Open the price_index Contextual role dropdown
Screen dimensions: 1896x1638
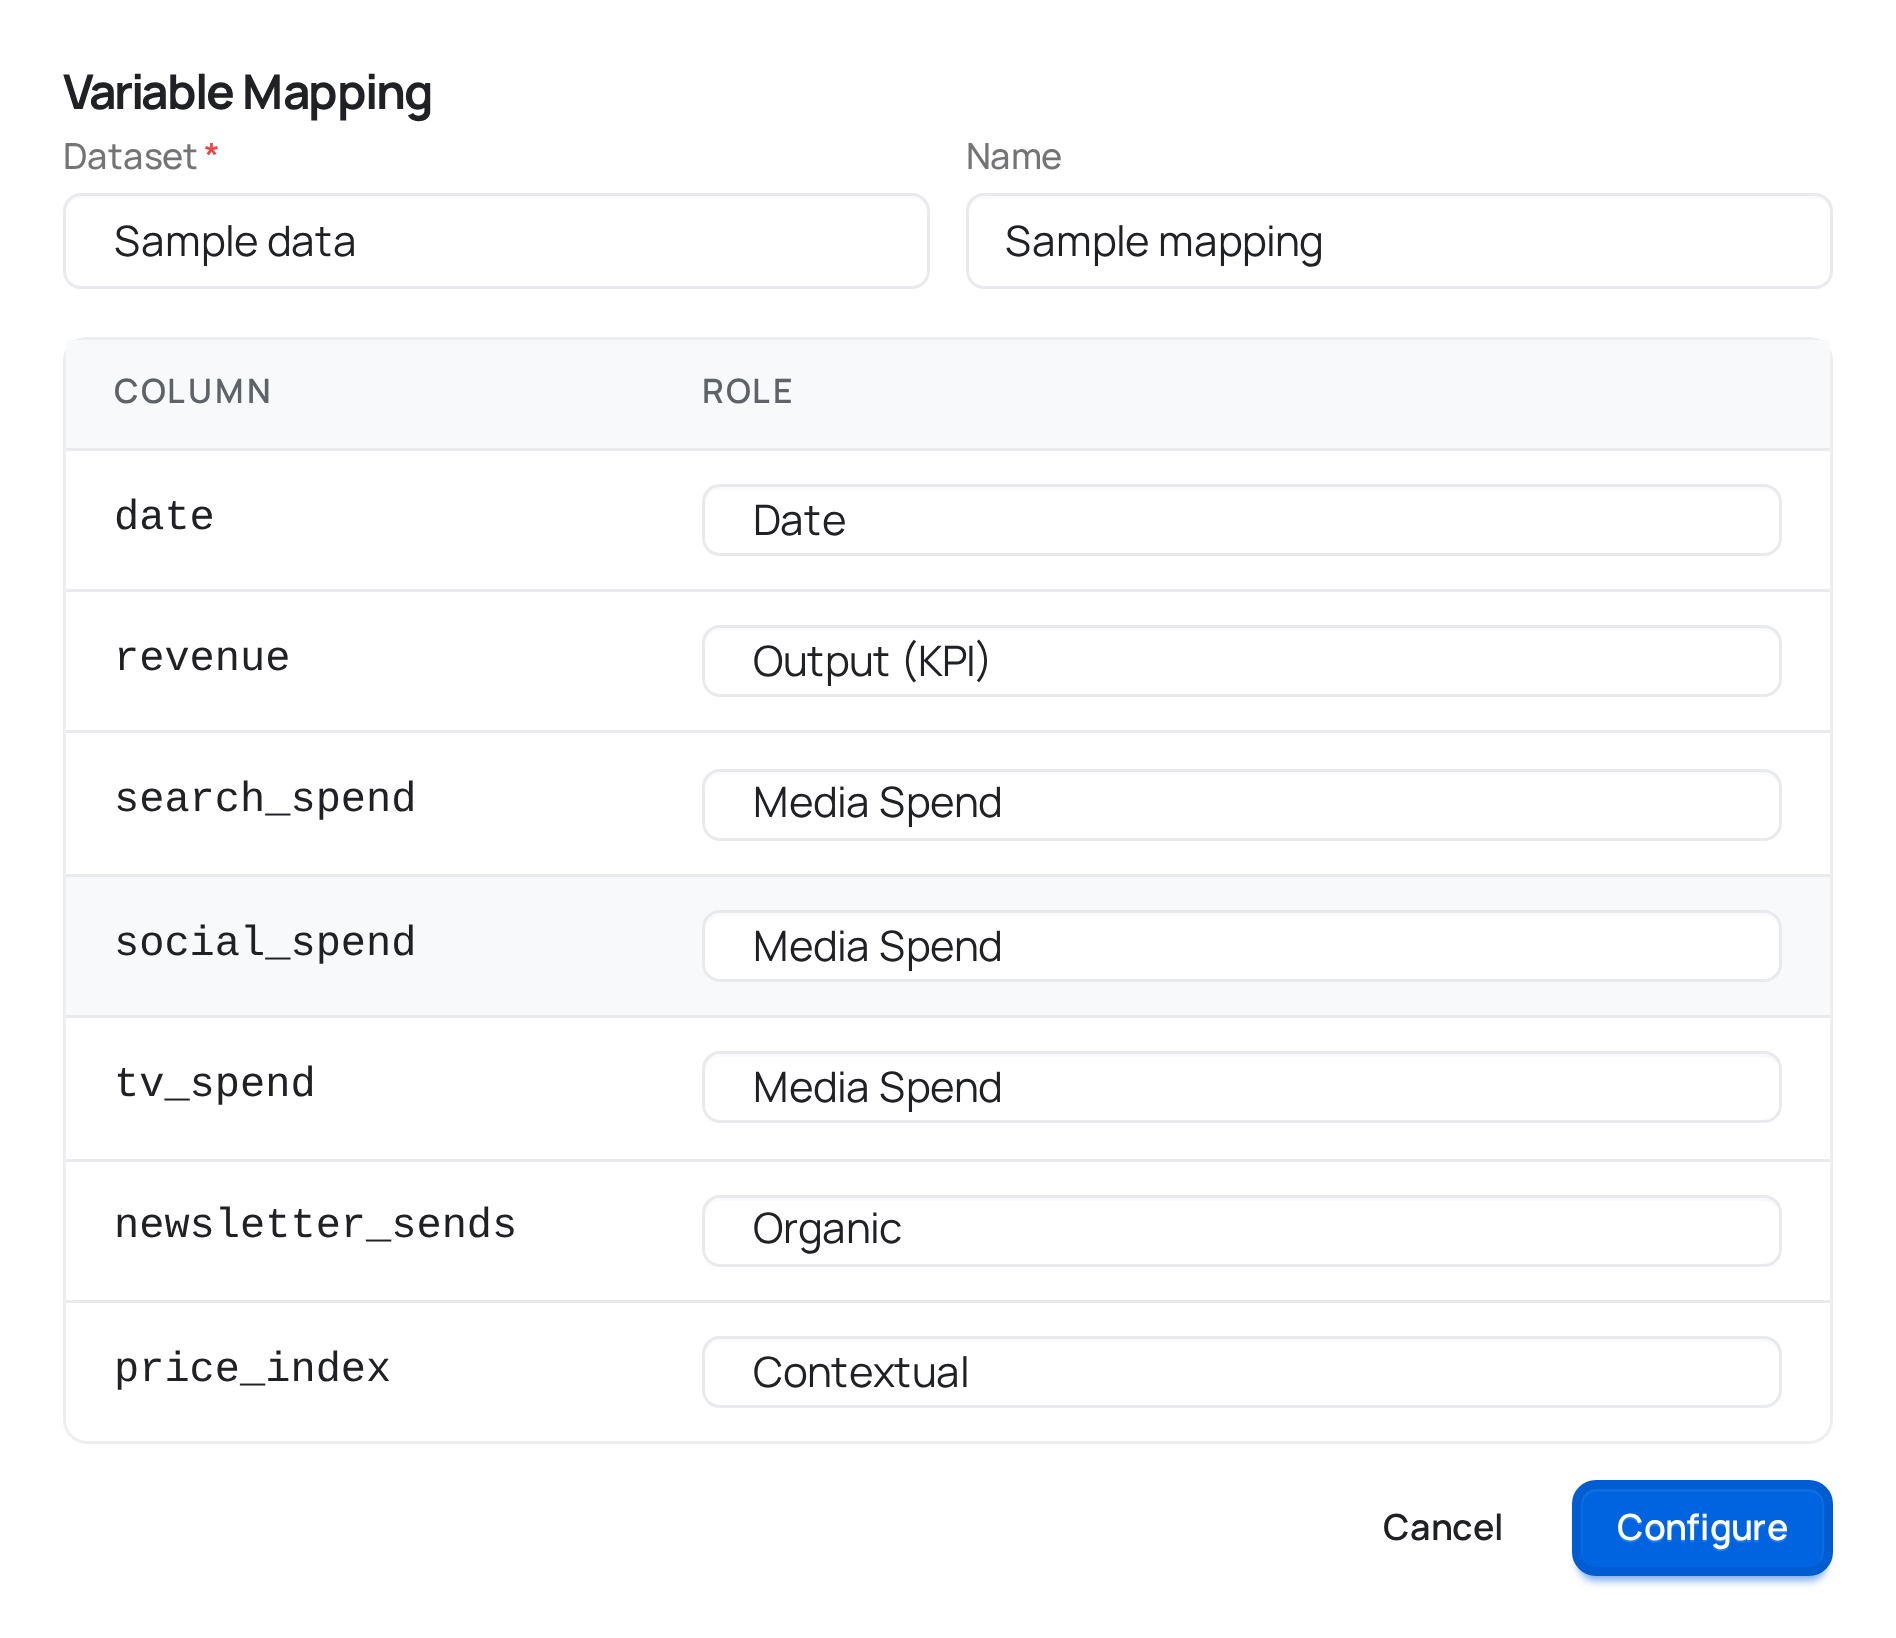(1241, 1372)
